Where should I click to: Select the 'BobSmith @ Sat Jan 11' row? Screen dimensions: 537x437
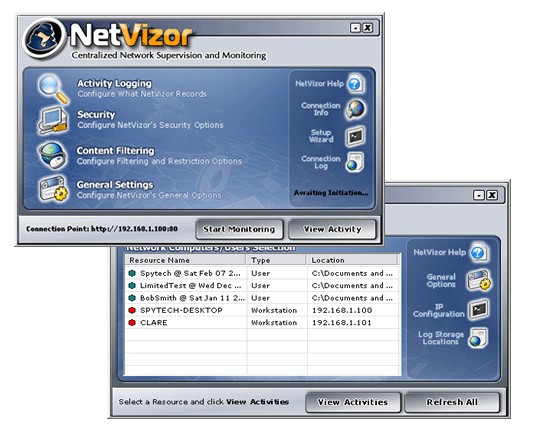click(262, 298)
